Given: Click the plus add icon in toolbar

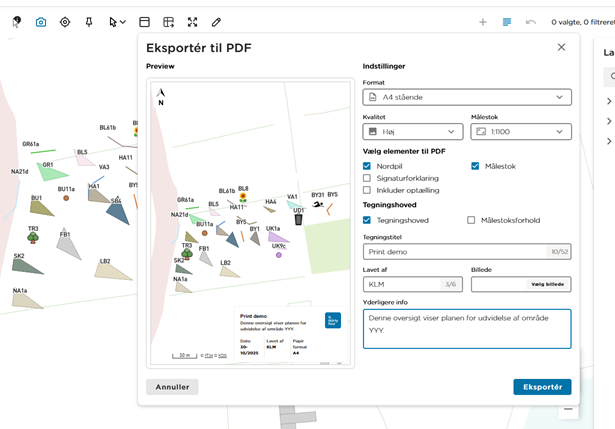Looking at the screenshot, I should tap(483, 22).
